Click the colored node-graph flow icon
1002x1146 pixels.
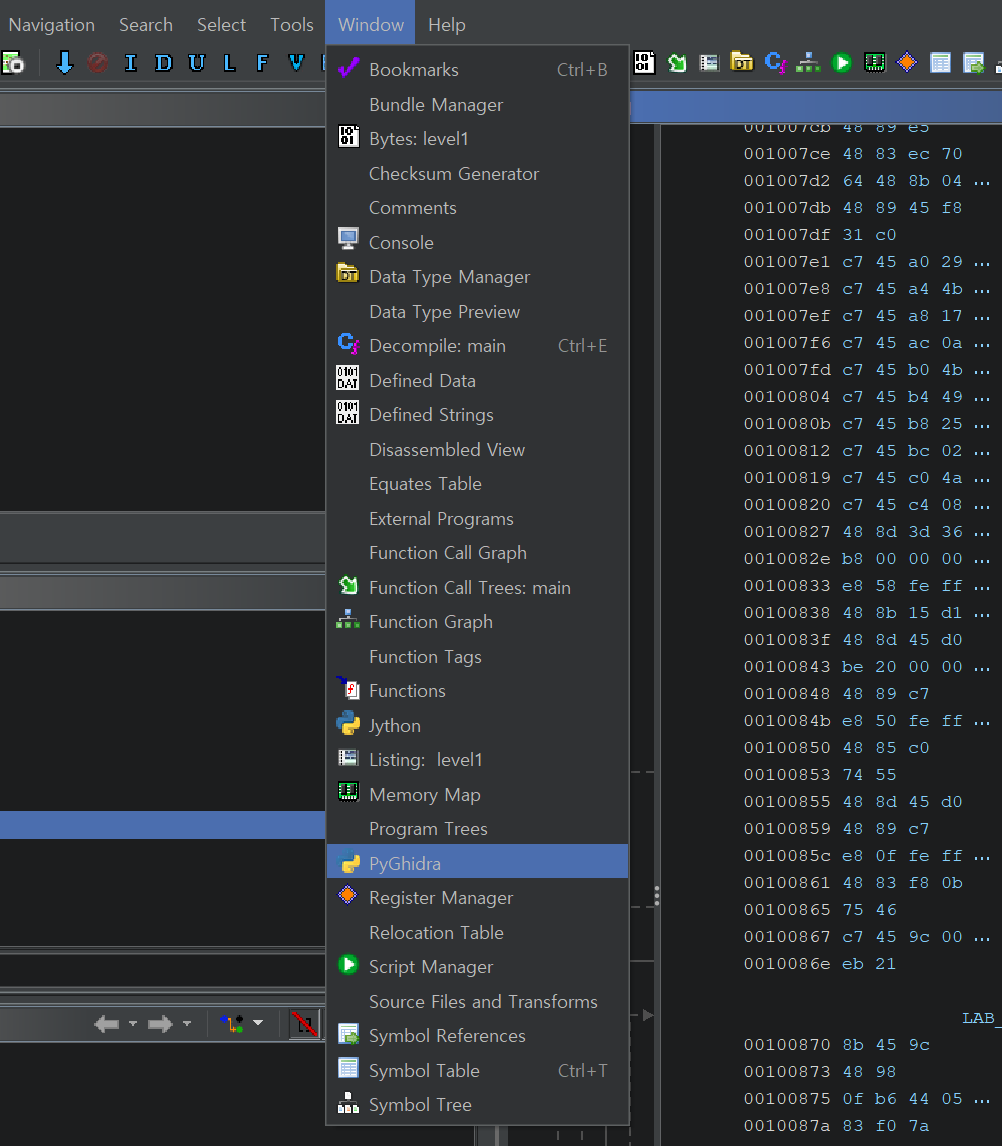pyautogui.click(x=232, y=1023)
